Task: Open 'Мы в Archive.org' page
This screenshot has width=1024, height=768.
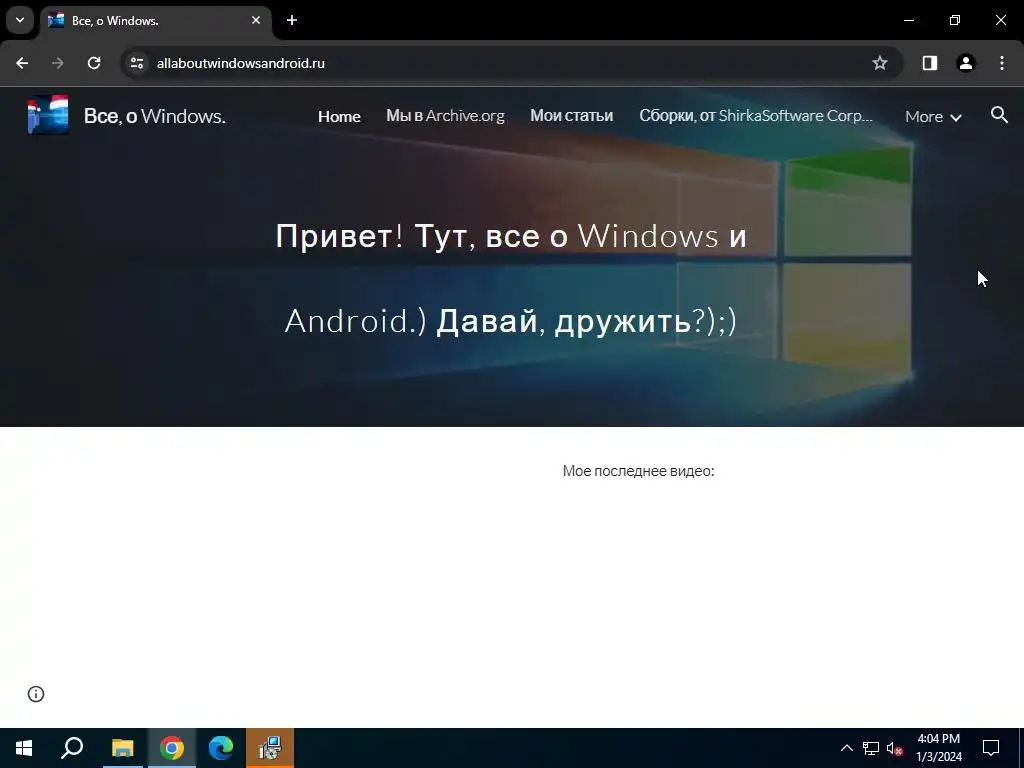Action: point(445,116)
